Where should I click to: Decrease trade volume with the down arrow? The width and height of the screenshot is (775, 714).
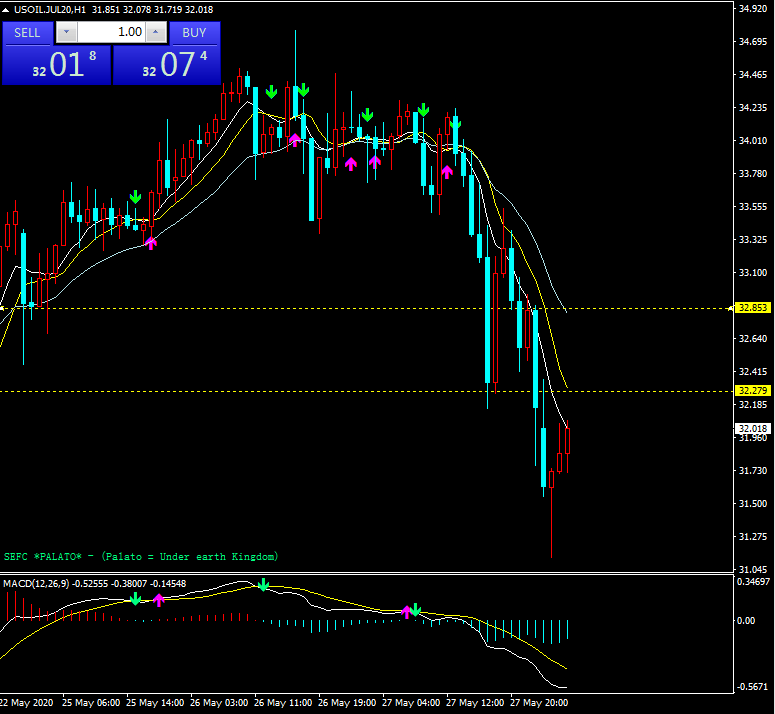(x=66, y=32)
